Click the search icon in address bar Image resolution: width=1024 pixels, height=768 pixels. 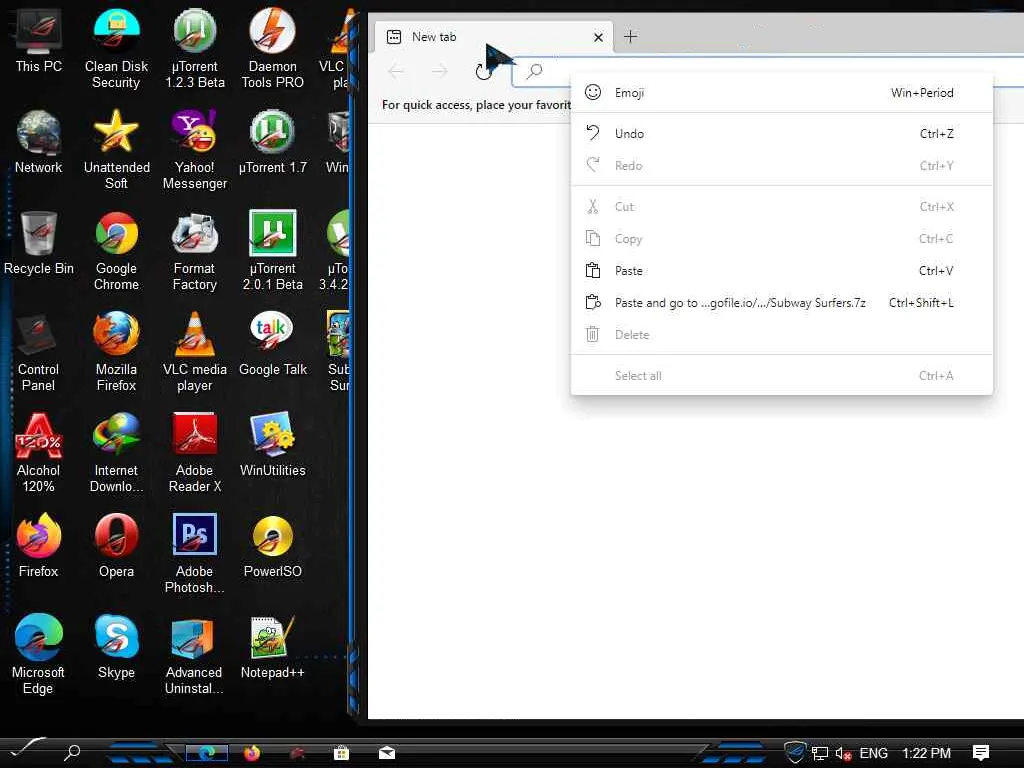534,71
